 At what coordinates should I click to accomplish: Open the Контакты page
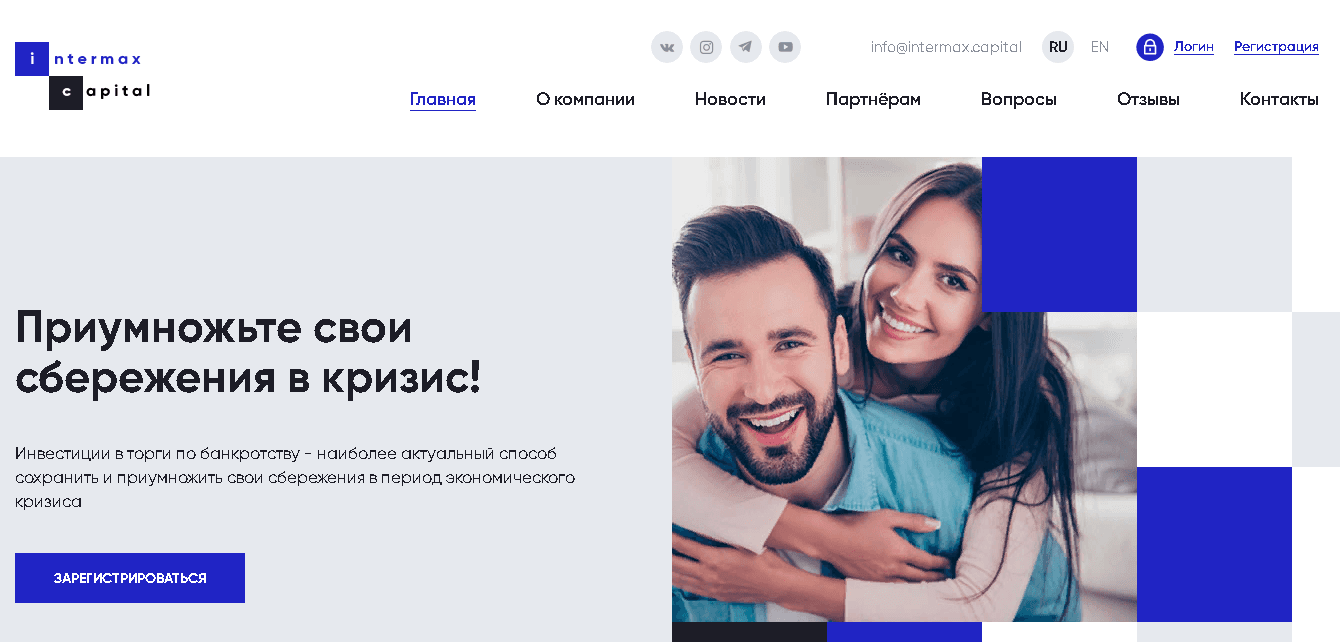tap(1279, 99)
